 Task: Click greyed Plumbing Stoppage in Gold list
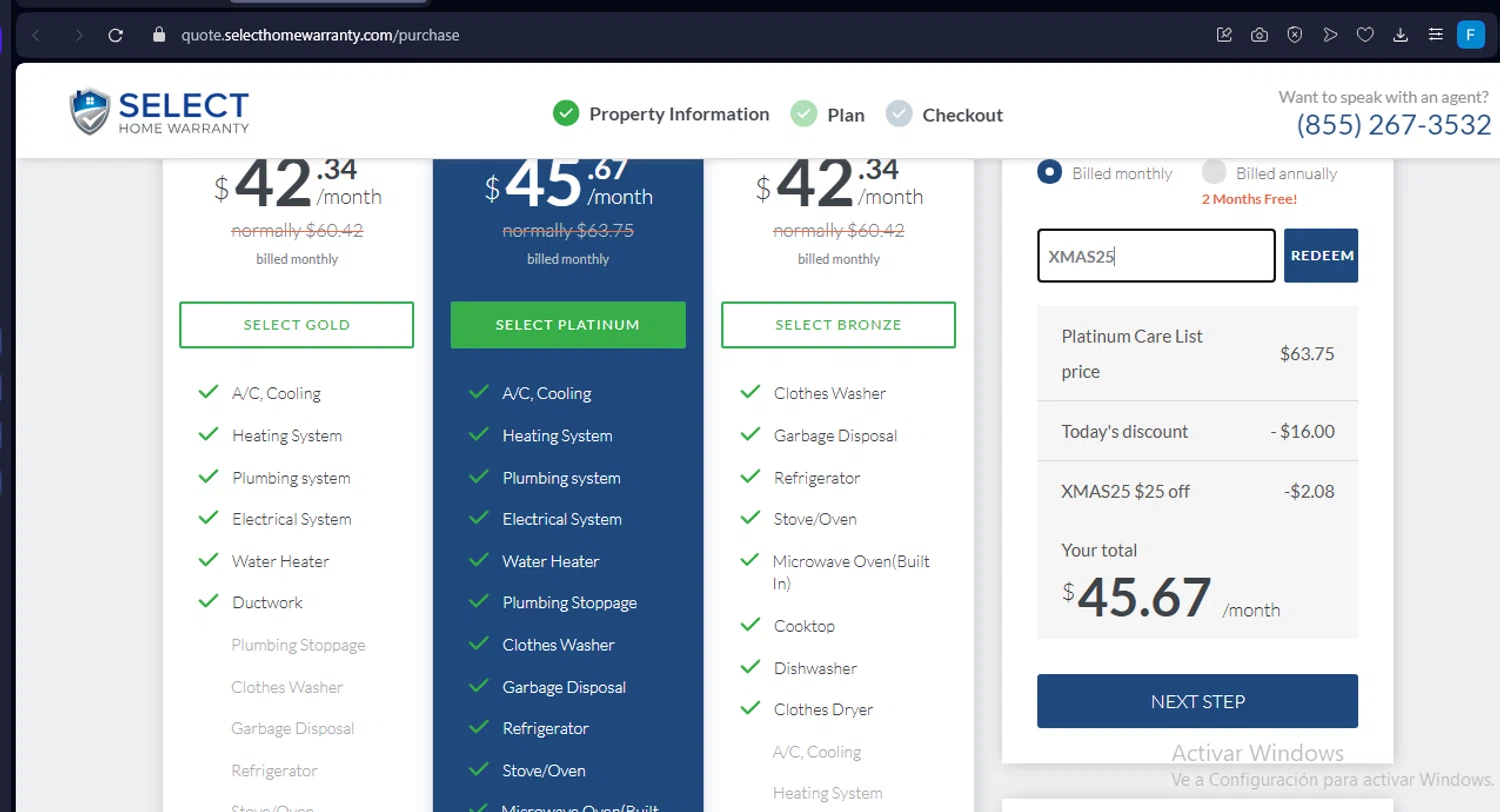point(298,645)
